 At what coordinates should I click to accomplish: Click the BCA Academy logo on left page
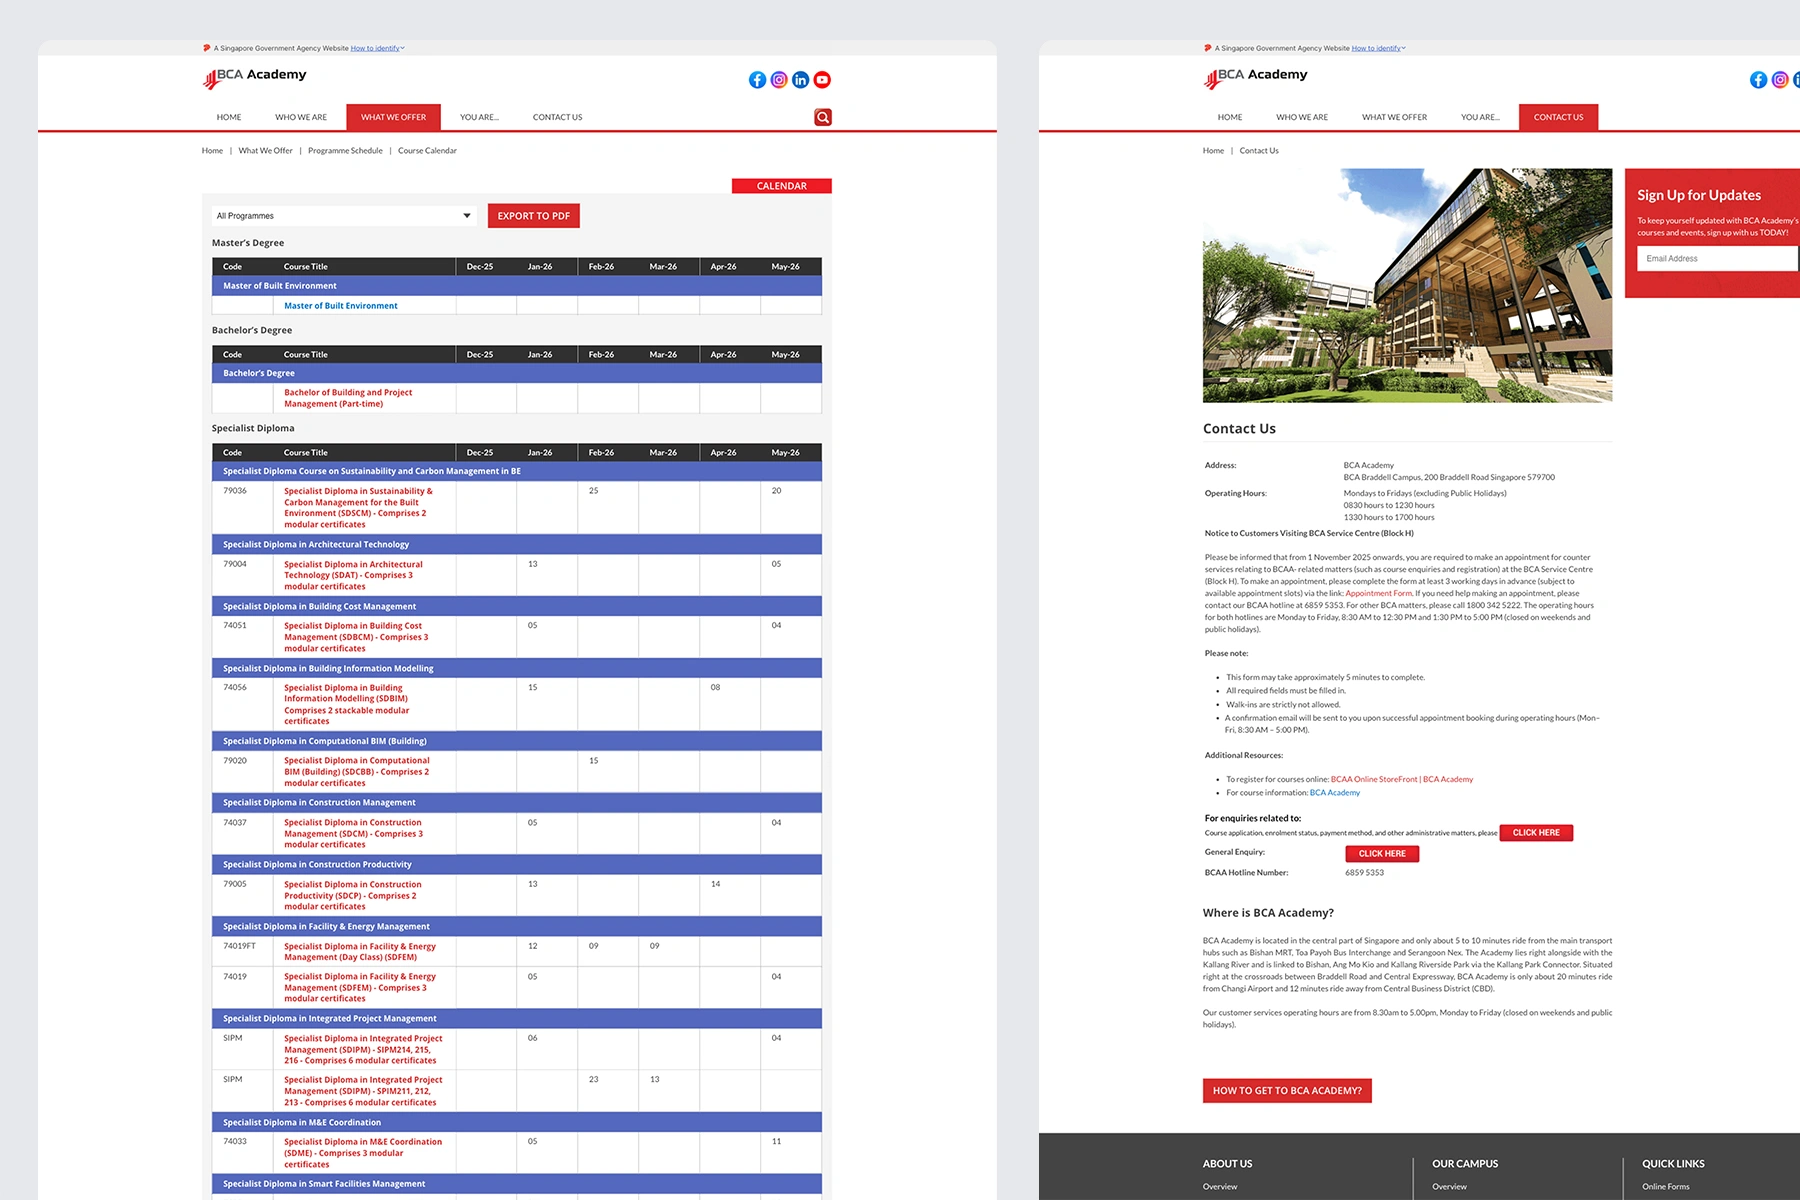(255, 77)
